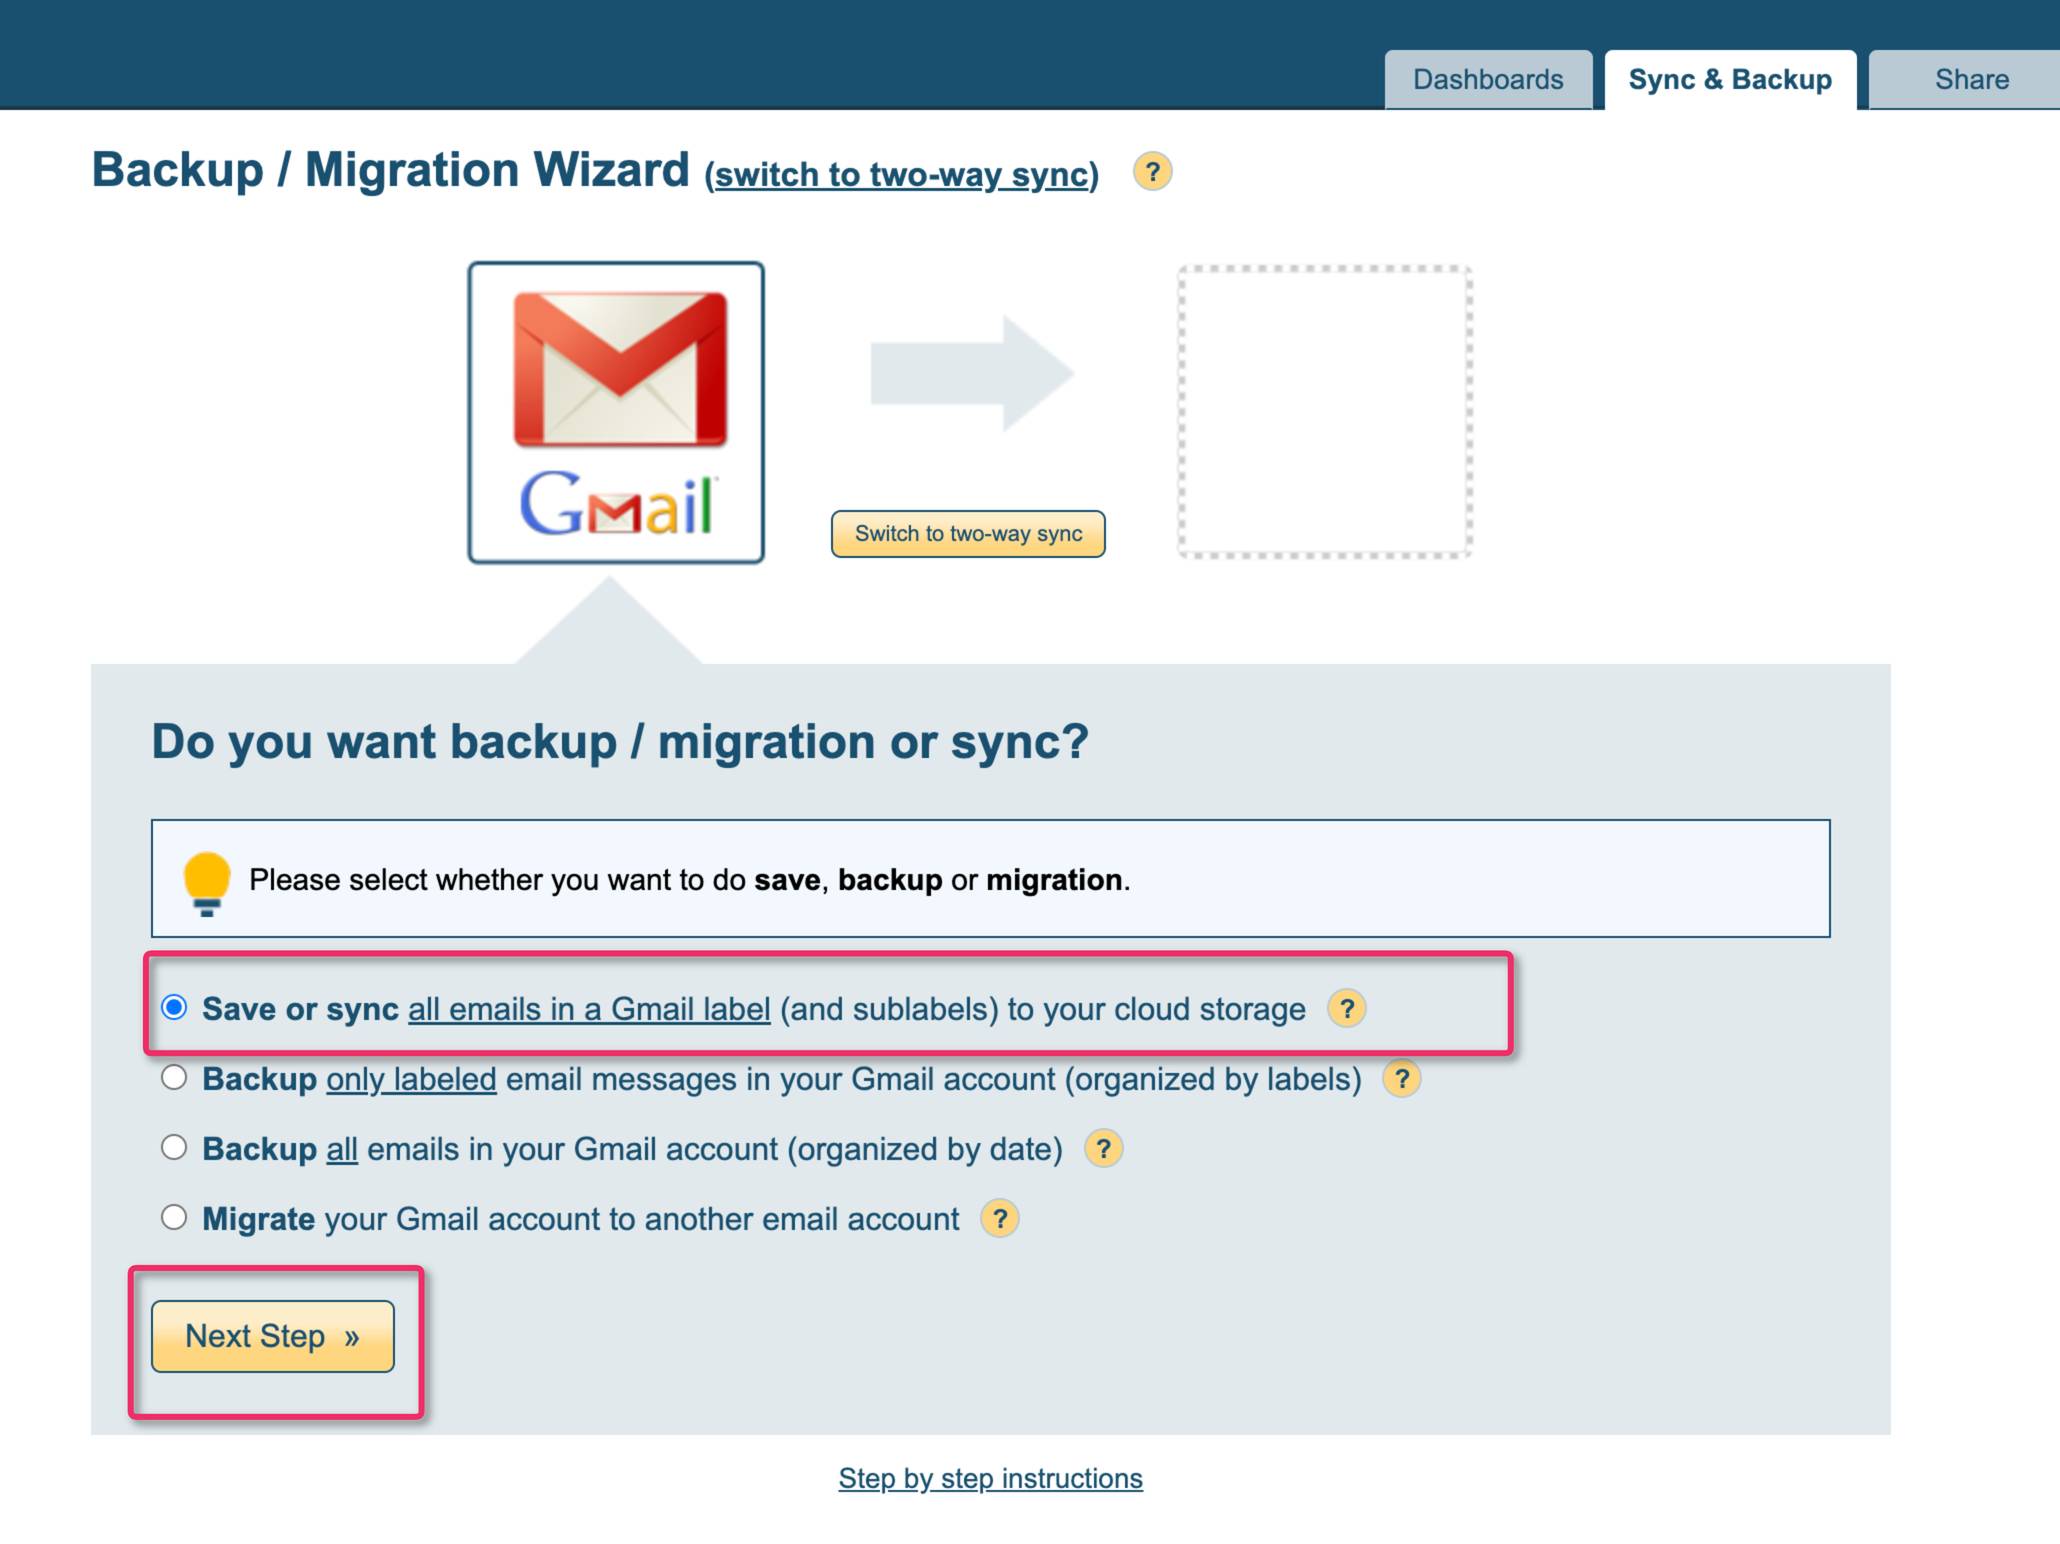This screenshot has width=2060, height=1544.
Task: Click the lightbulb tip icon
Action: [x=207, y=883]
